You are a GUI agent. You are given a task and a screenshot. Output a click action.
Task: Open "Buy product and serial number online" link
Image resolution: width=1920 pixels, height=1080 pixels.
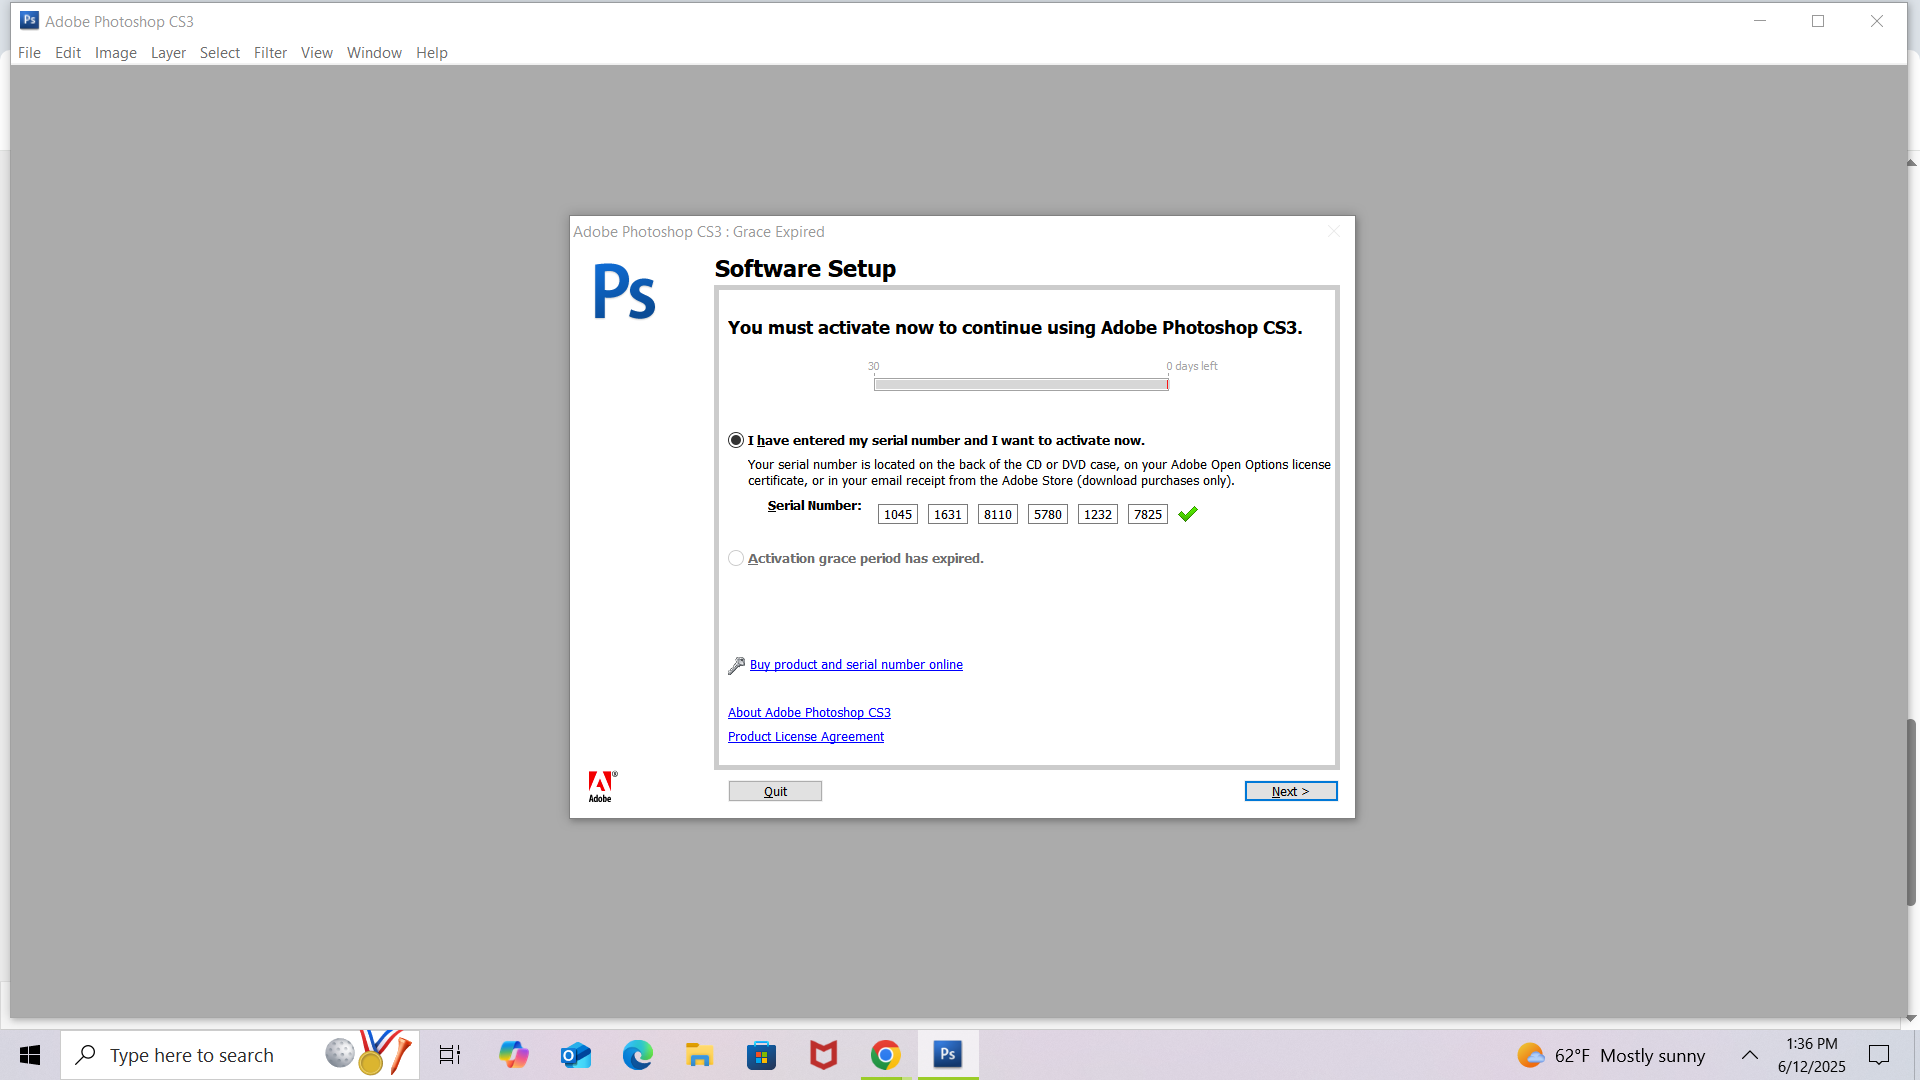tap(856, 665)
